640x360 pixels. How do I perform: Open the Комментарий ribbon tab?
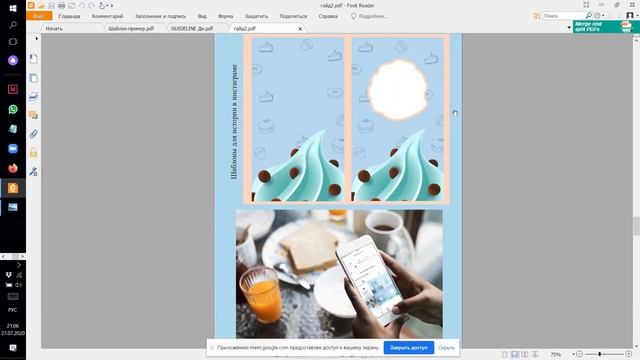tap(107, 16)
